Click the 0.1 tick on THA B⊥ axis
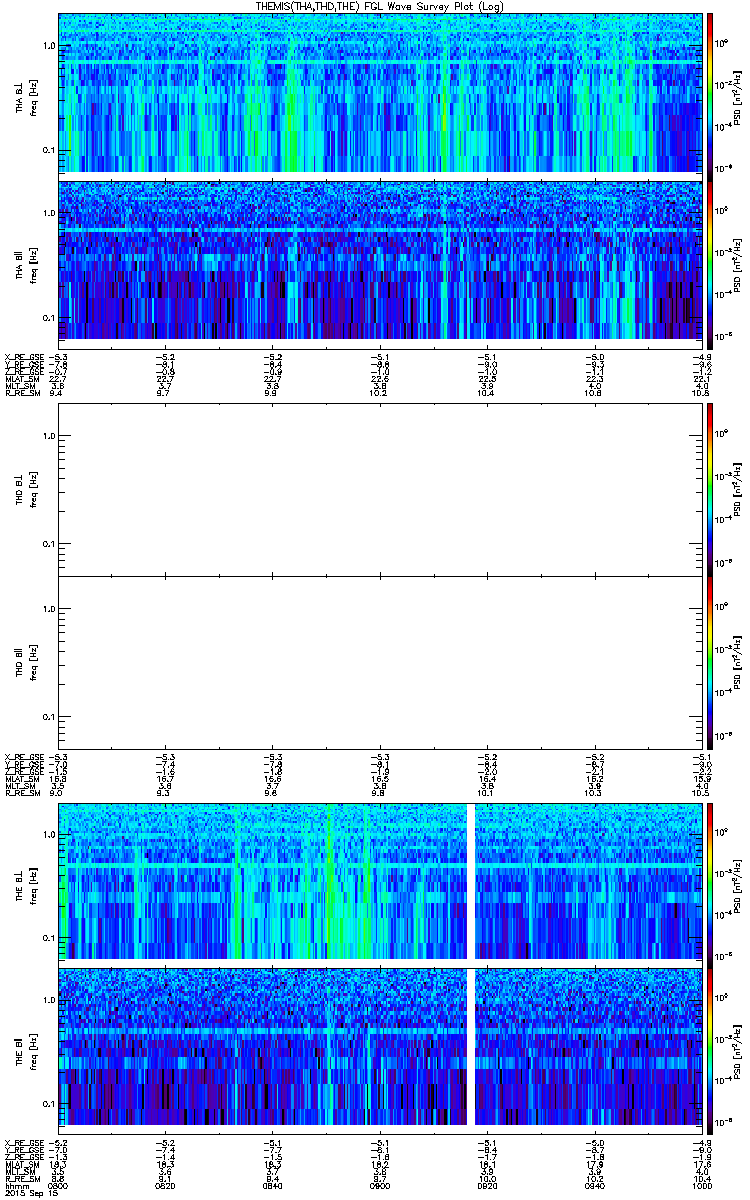Screen dimensions: 750x1200 tap(49, 150)
